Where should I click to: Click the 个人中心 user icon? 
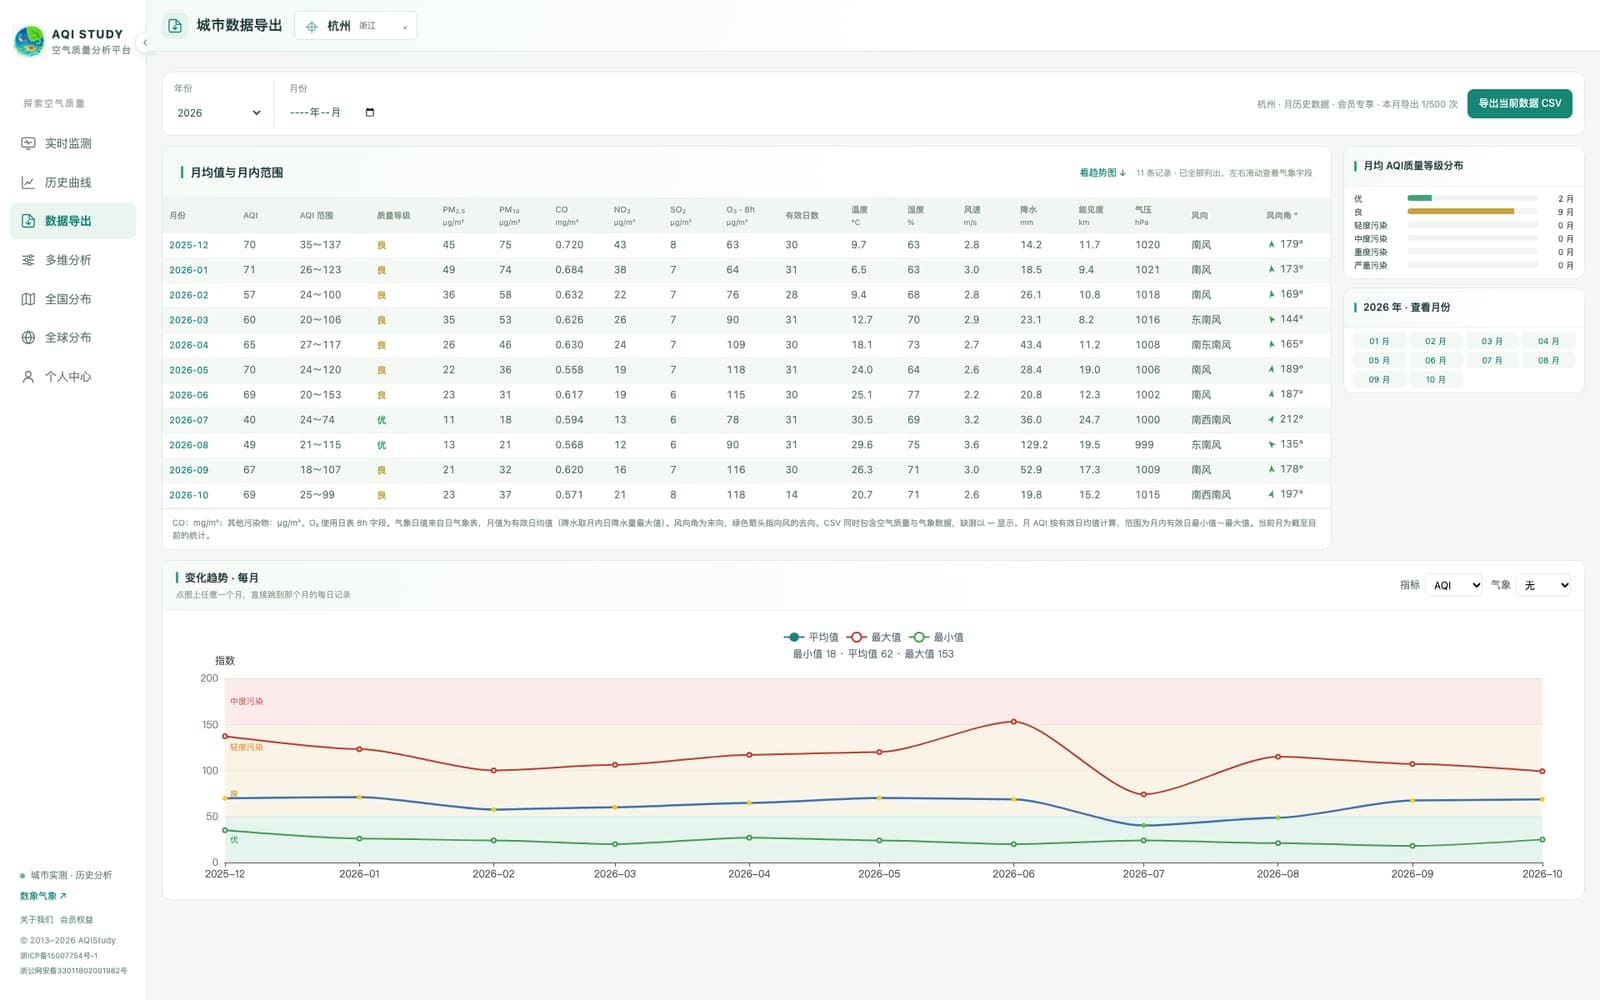point(28,376)
